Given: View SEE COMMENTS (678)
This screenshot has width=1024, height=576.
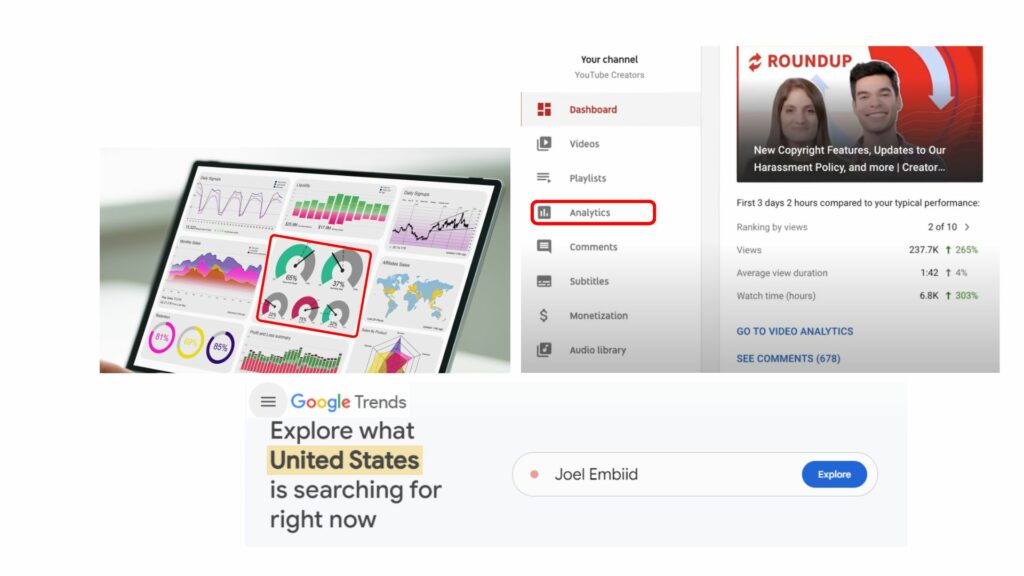Looking at the screenshot, I should point(789,358).
